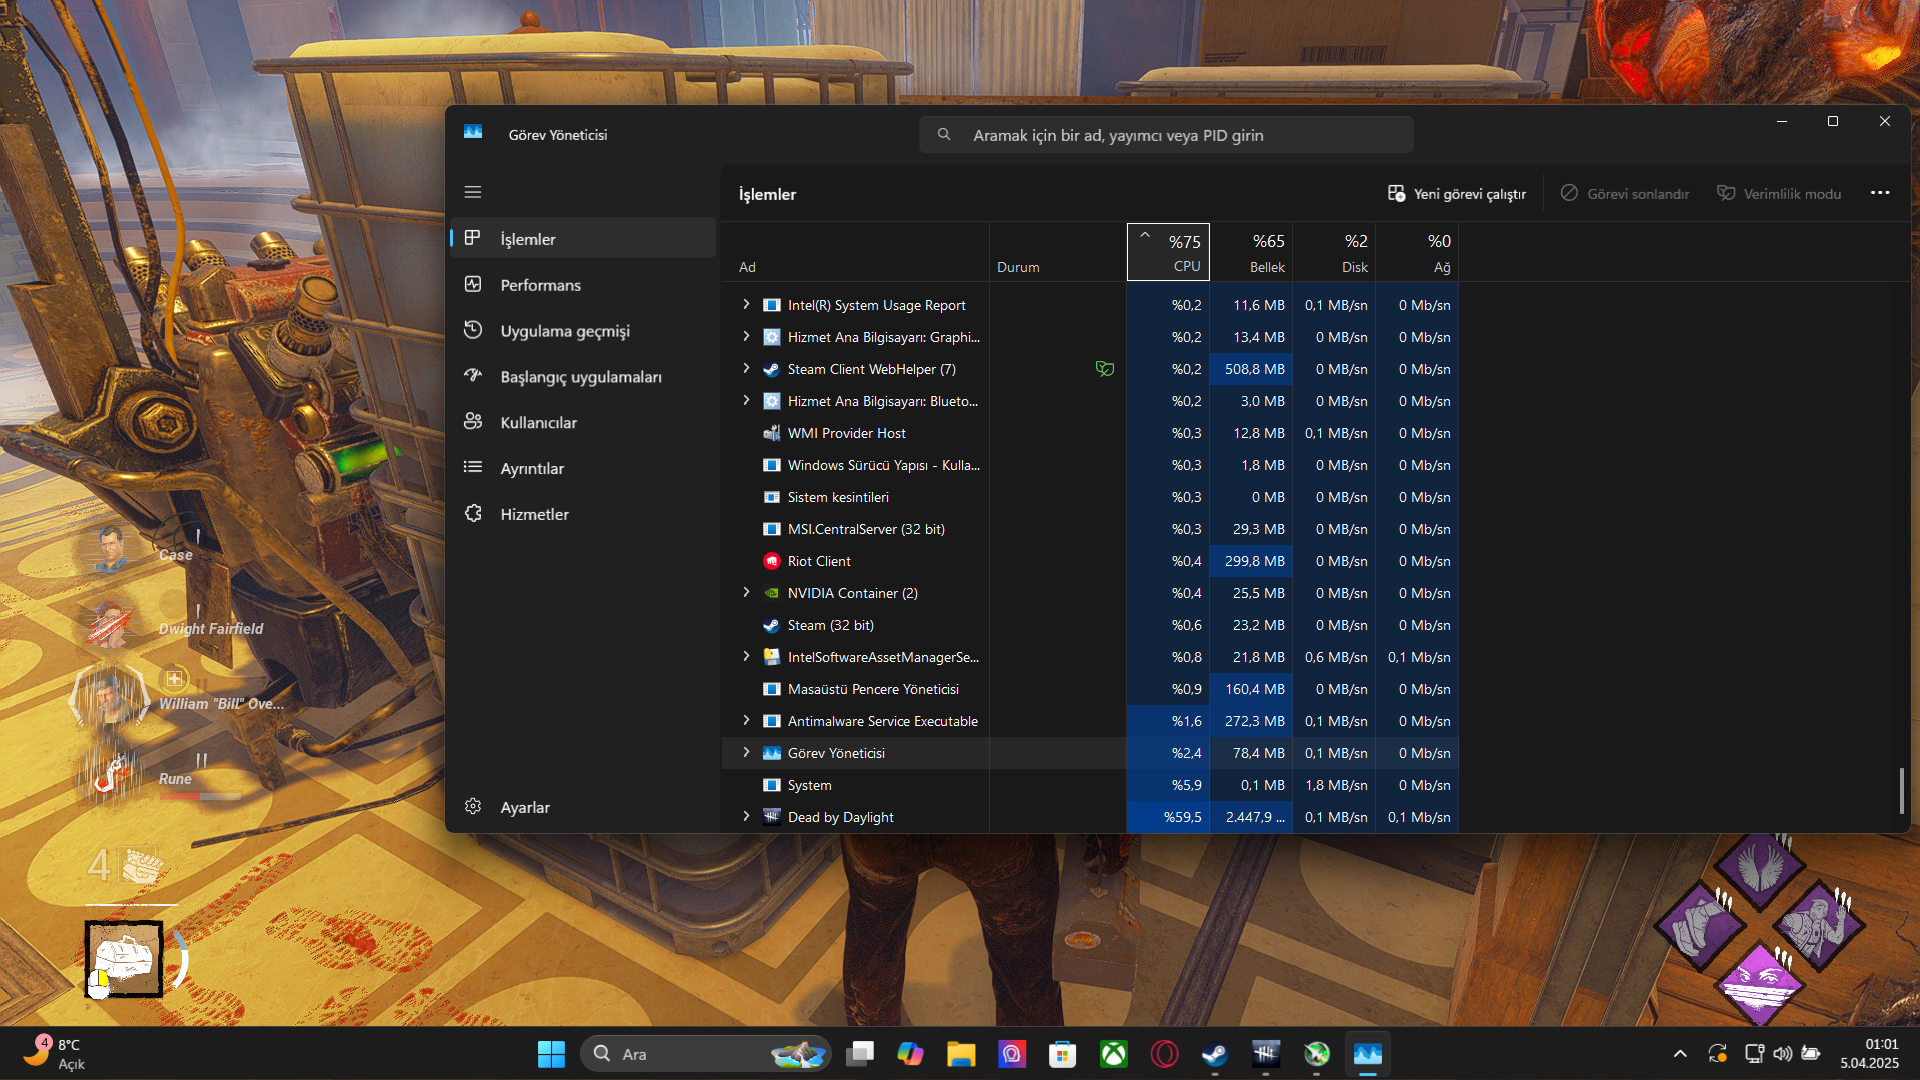Switch to Ayrıntılar details tab
The height and width of the screenshot is (1080, 1920).
click(x=532, y=468)
